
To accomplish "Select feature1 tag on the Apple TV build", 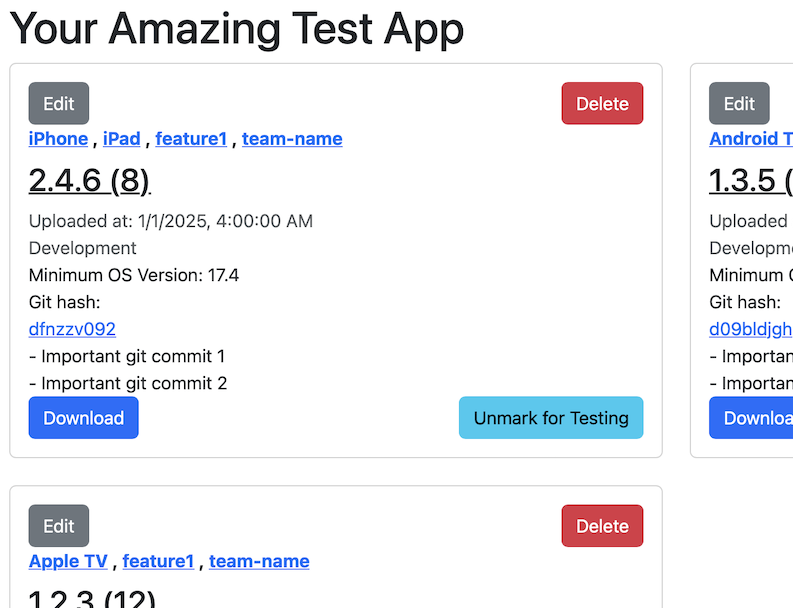I will click(x=158, y=562).
